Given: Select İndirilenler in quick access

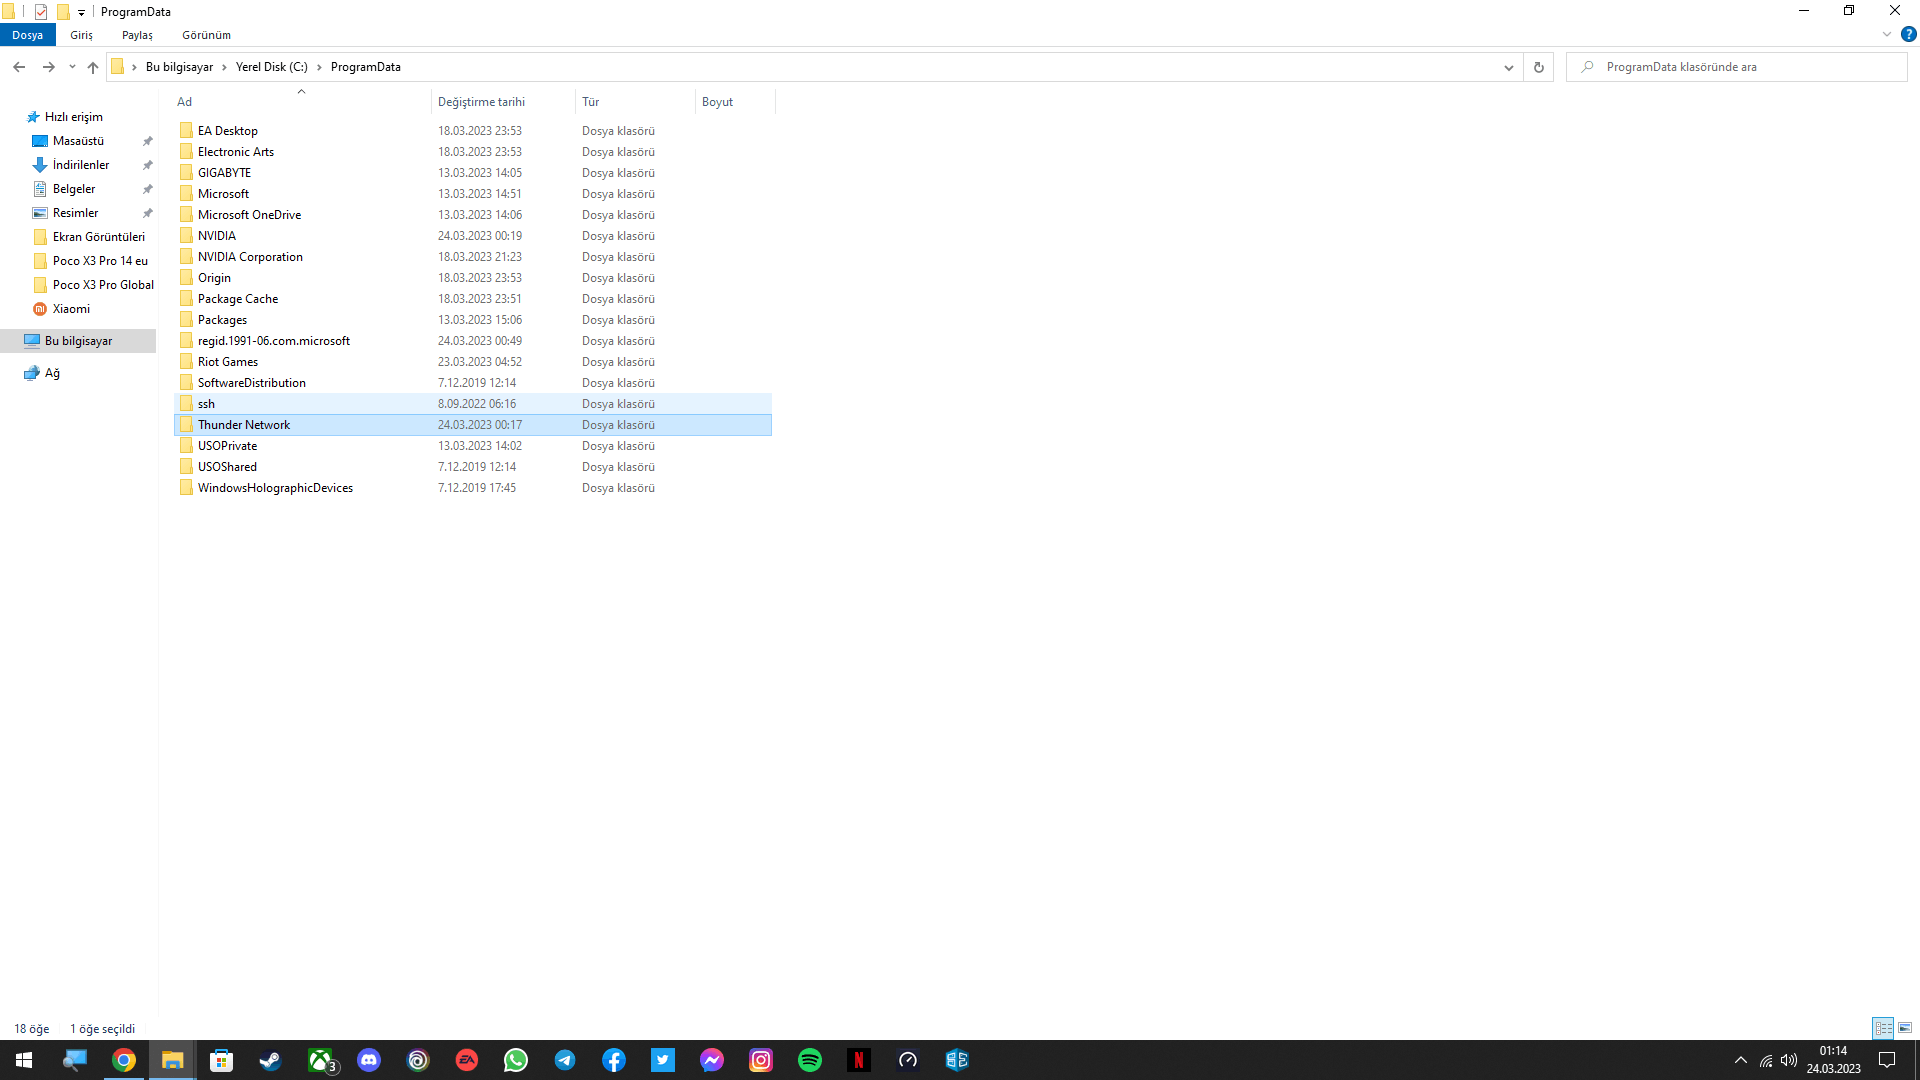Looking at the screenshot, I should 81,165.
